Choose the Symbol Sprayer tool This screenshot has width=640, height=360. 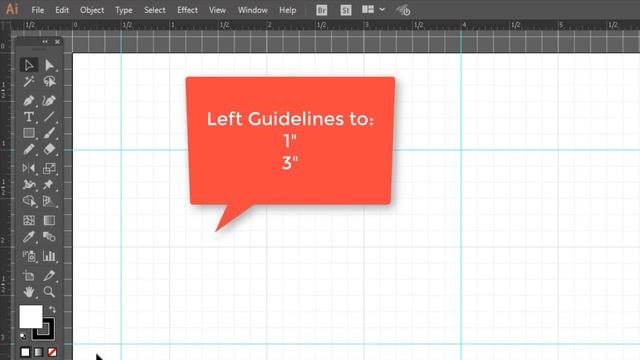tap(29, 256)
